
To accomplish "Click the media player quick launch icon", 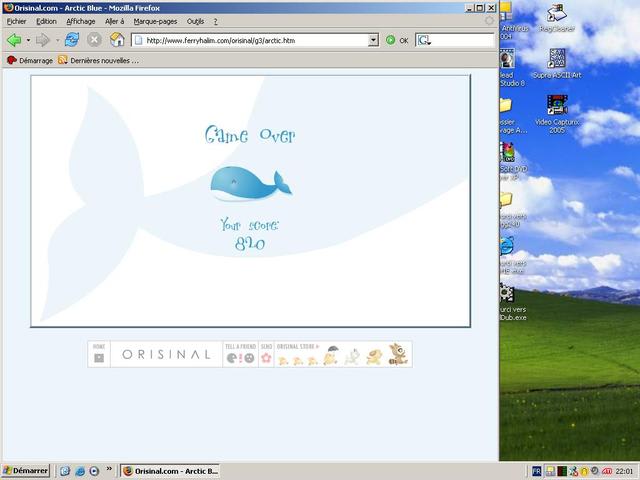I will pyautogui.click(x=94, y=471).
